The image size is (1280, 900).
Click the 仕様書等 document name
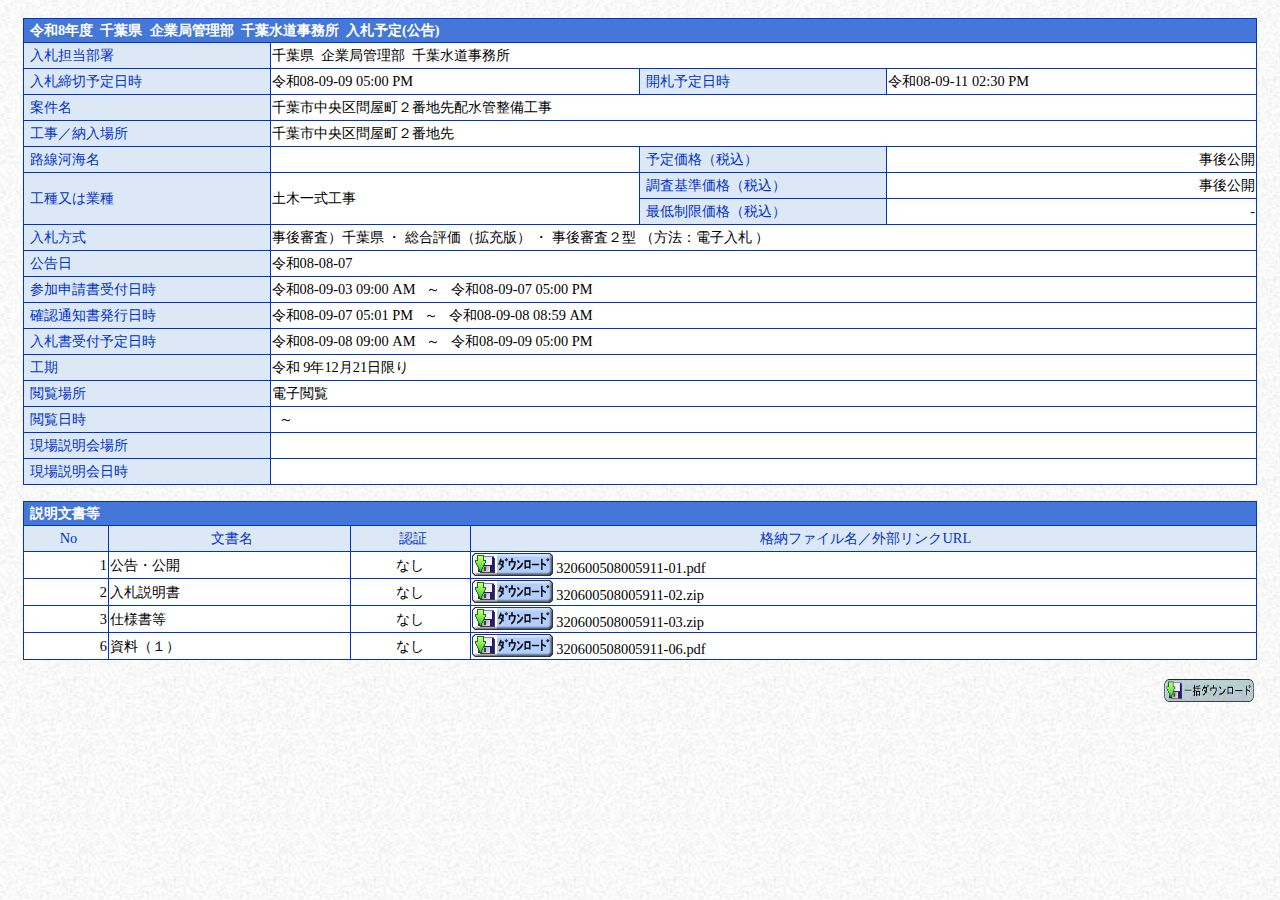pyautogui.click(x=138, y=619)
